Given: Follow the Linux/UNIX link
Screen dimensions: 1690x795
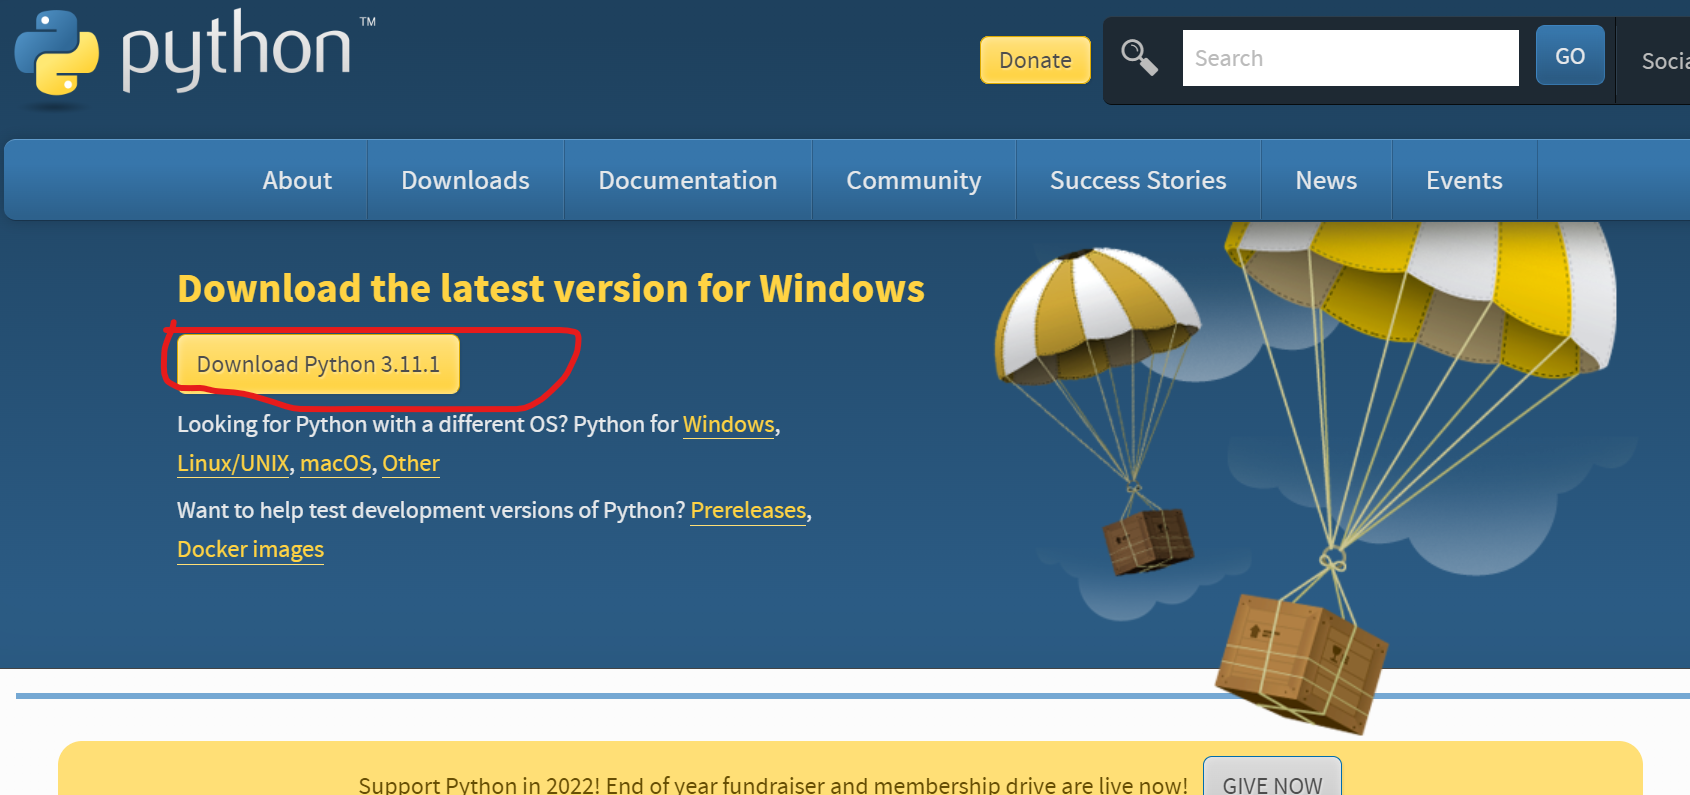Looking at the screenshot, I should point(233,463).
